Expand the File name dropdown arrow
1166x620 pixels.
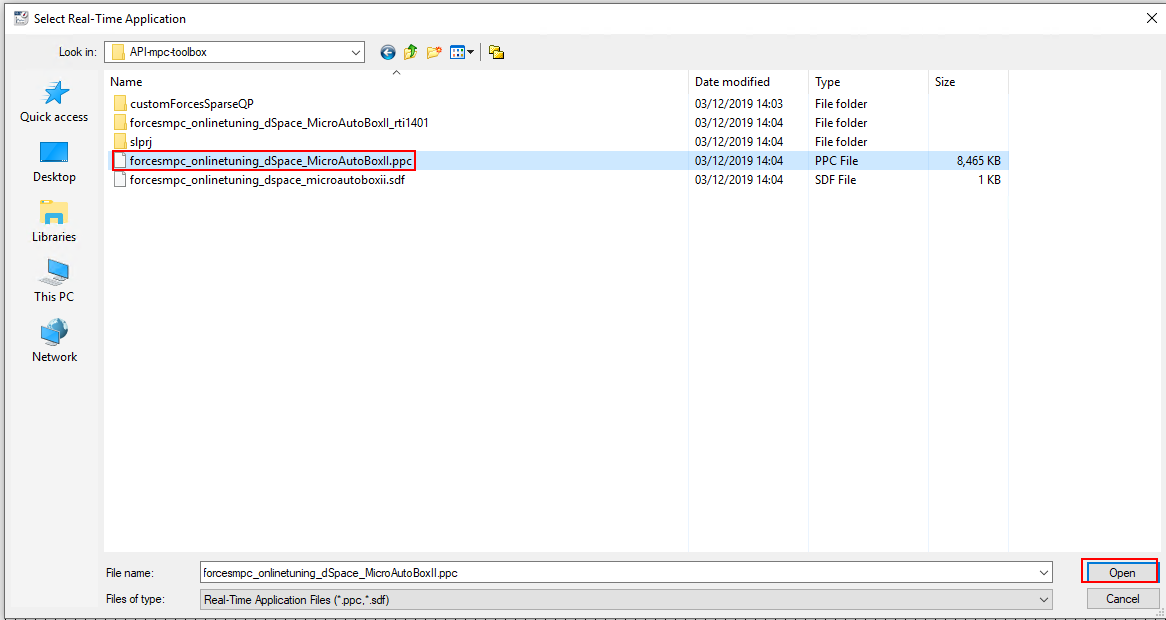1044,573
